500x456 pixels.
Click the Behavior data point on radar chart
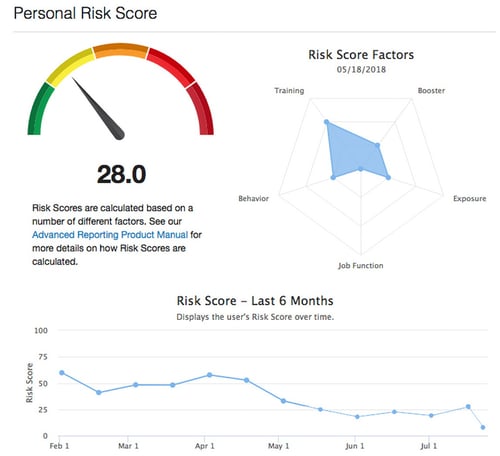tap(333, 177)
